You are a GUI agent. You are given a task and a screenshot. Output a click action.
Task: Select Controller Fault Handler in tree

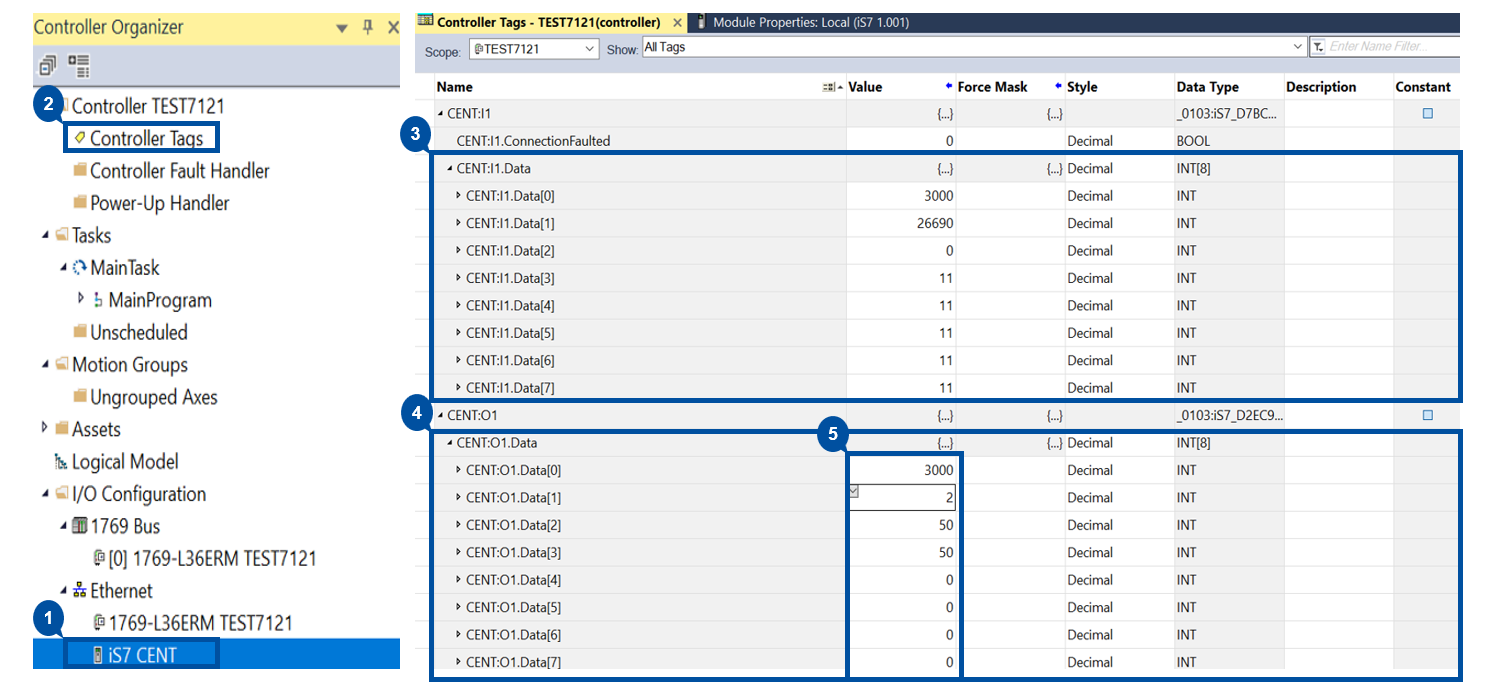point(179,171)
